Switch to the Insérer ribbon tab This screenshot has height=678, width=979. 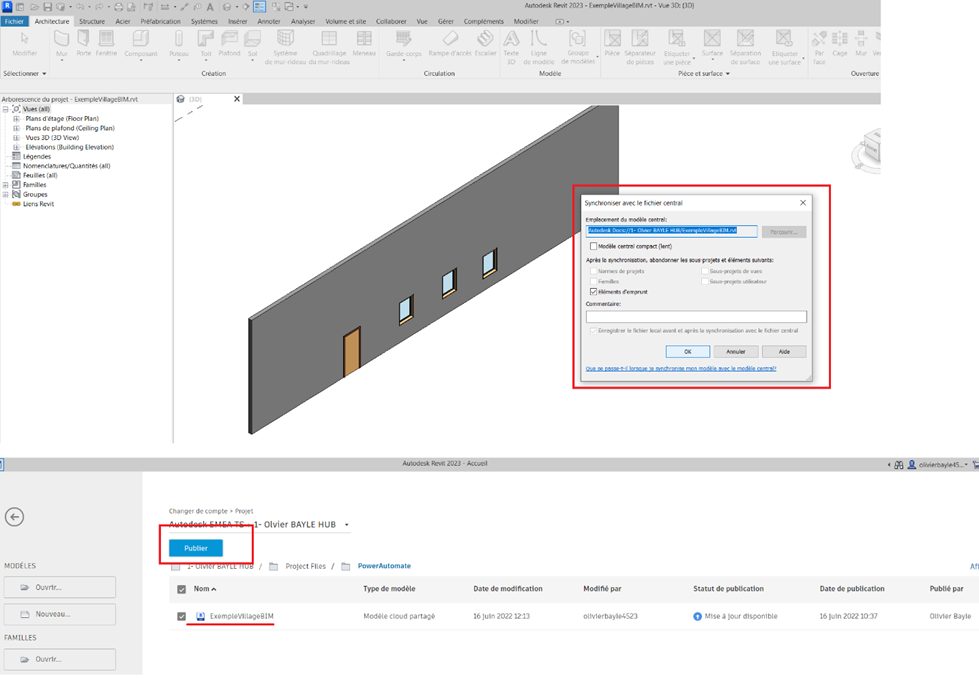[237, 21]
